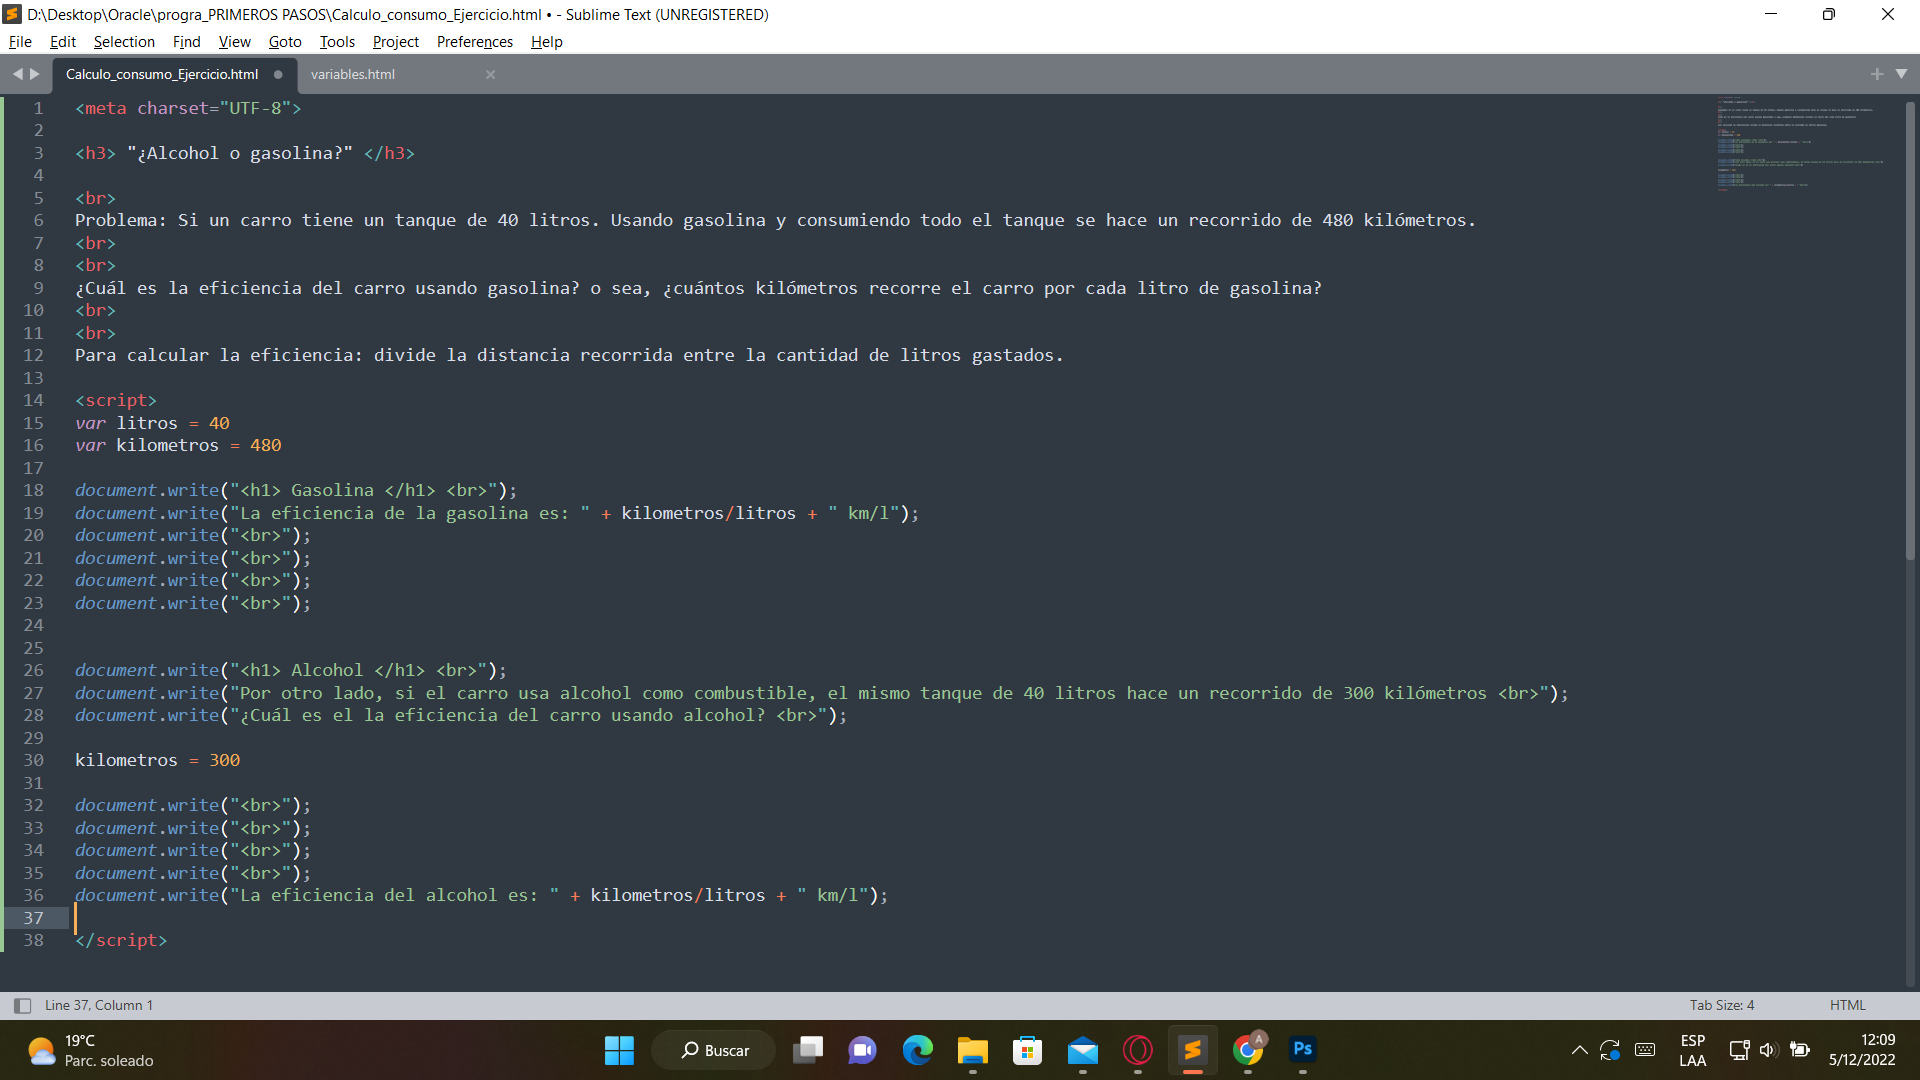The image size is (1920, 1080).
Task: Launch Microsoft Edge from taskbar
Action: pyautogui.click(x=917, y=1050)
